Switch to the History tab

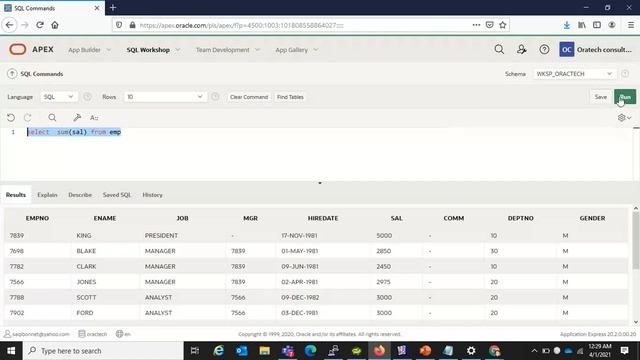click(153, 195)
